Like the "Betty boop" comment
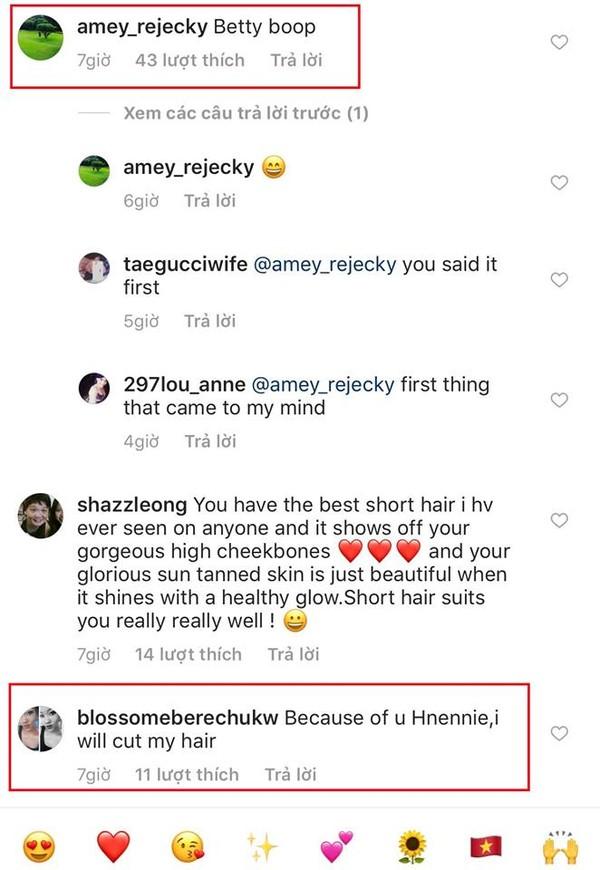The height and width of the screenshot is (870, 600). point(560,42)
